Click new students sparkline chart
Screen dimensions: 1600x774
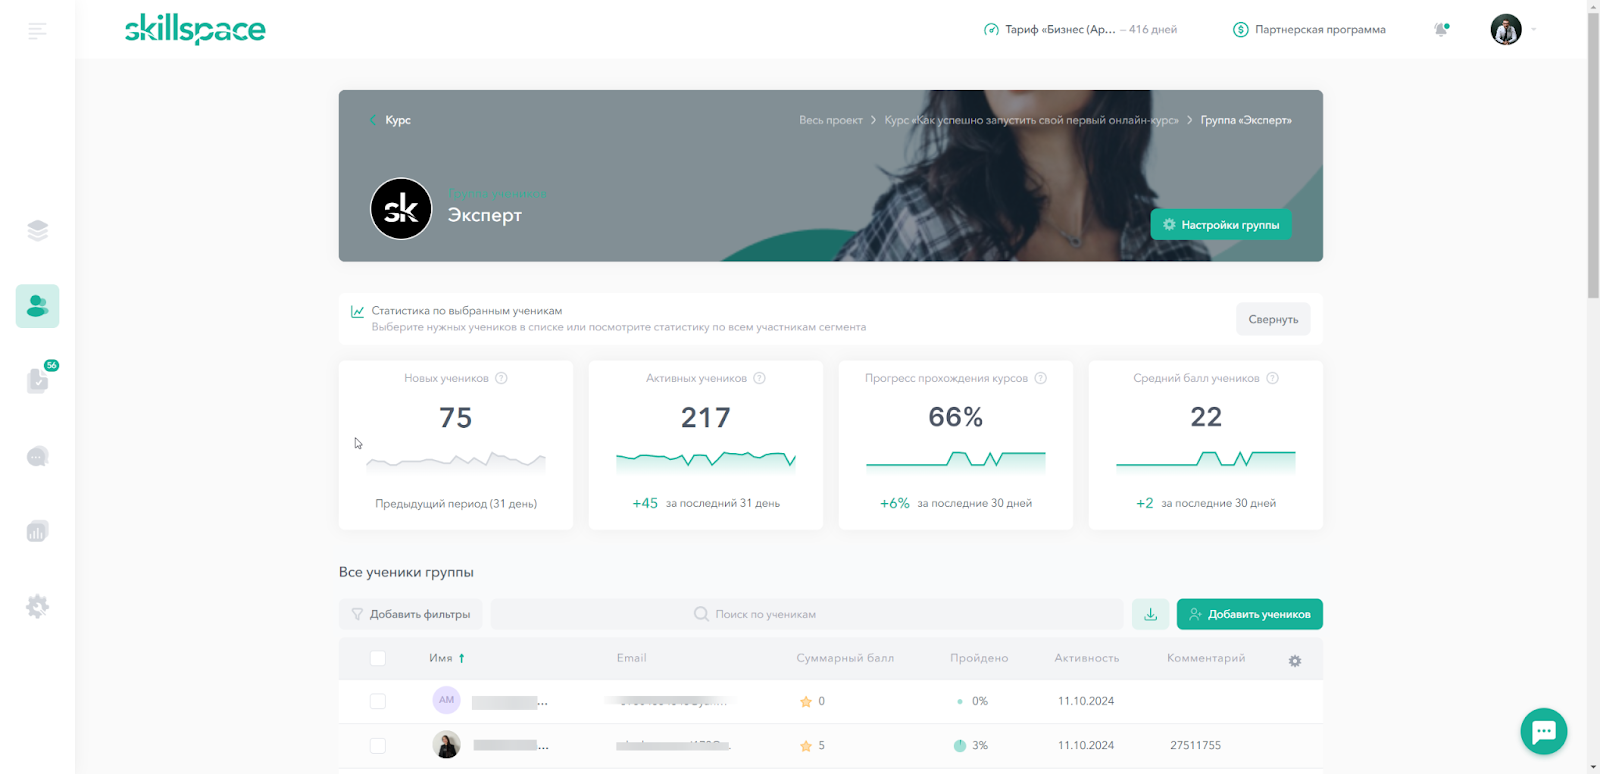coord(456,461)
